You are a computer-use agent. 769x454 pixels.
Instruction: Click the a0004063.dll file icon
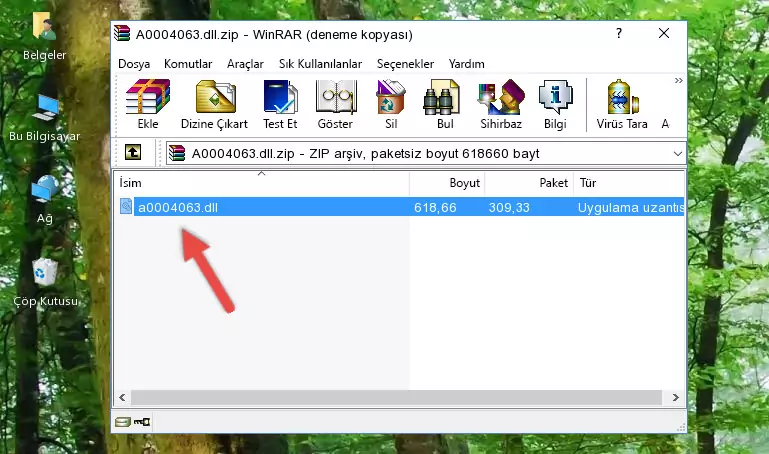(126, 206)
